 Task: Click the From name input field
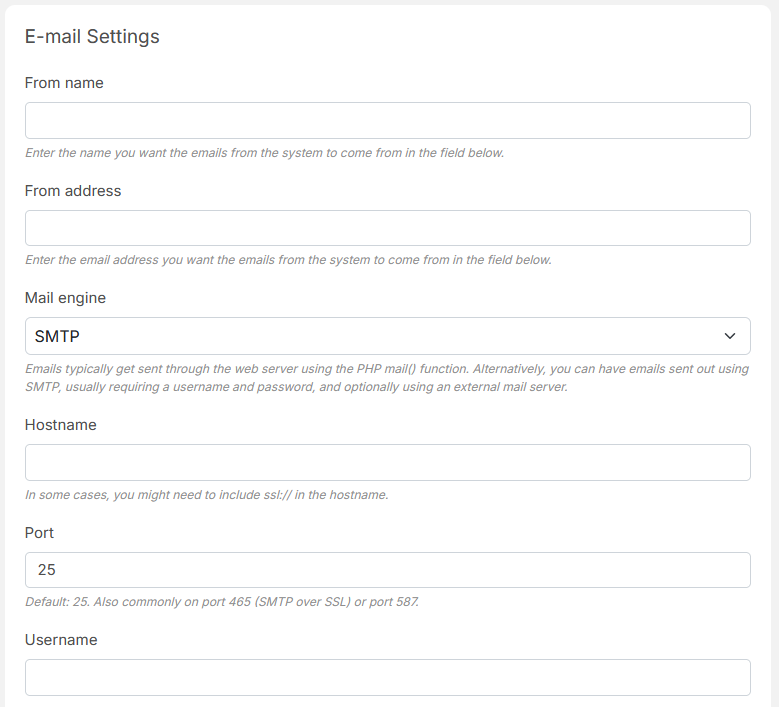click(x=387, y=120)
